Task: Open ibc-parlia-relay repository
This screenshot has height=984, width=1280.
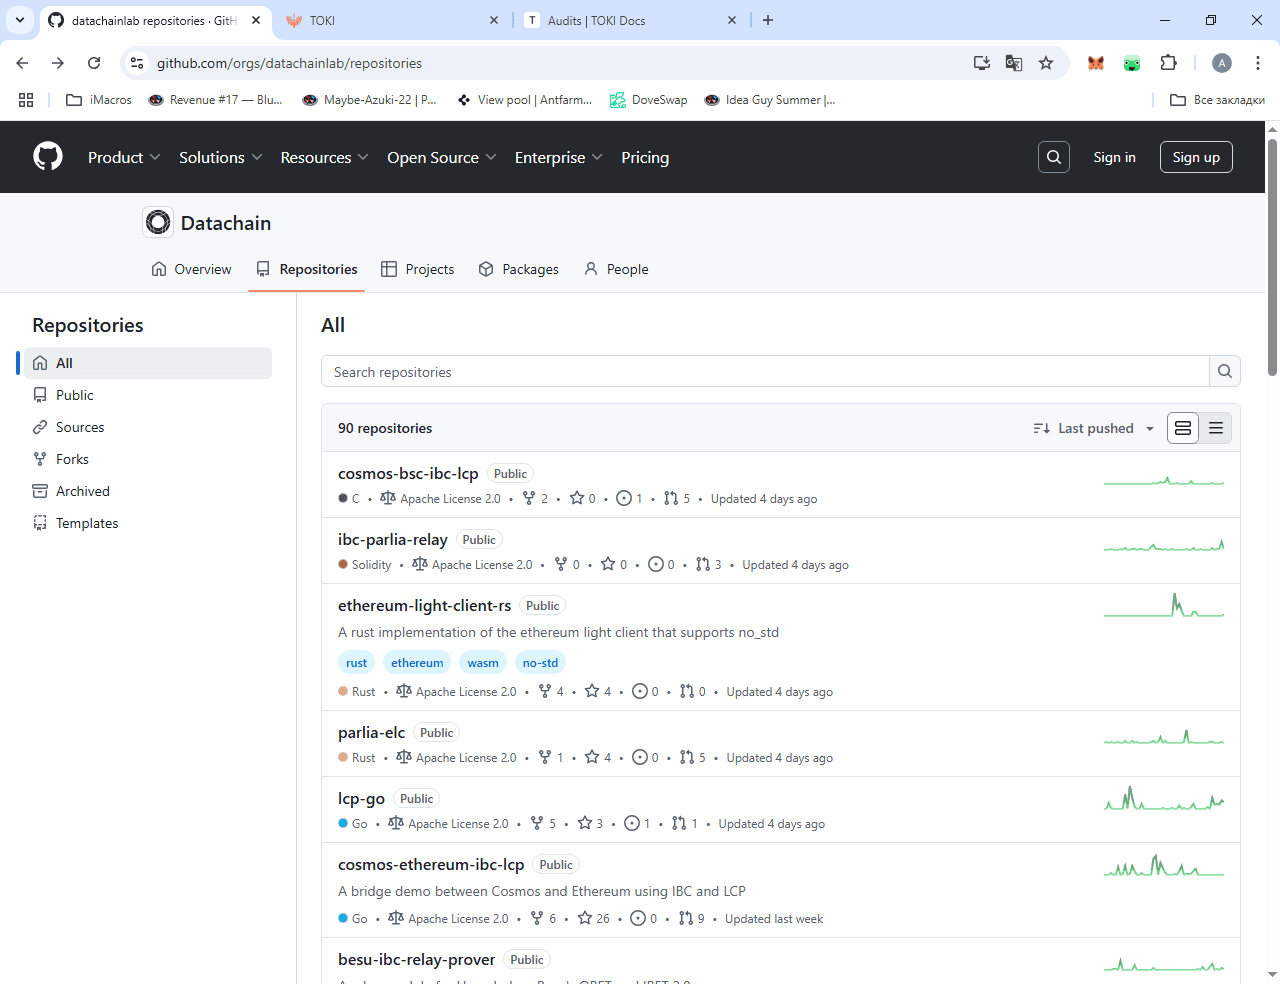Action: pyautogui.click(x=392, y=539)
